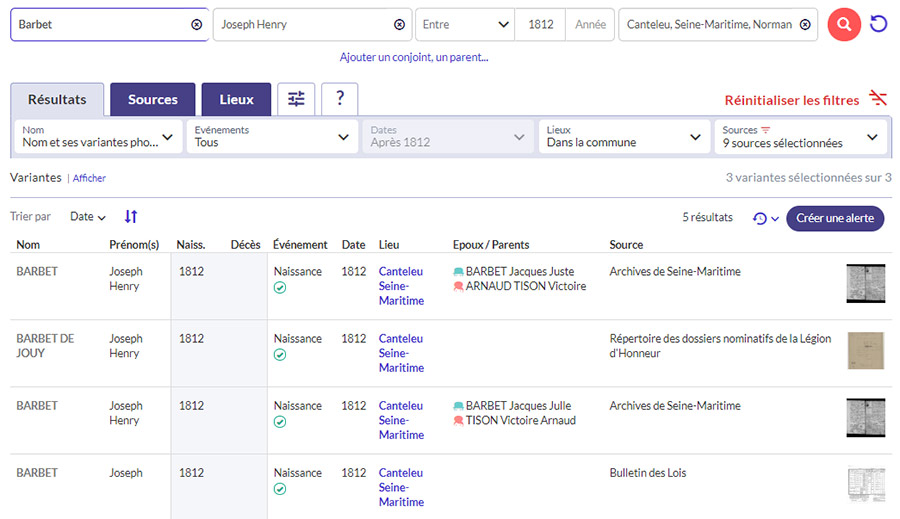
Task: Expand the Entre date range dropdown
Action: click(464, 24)
